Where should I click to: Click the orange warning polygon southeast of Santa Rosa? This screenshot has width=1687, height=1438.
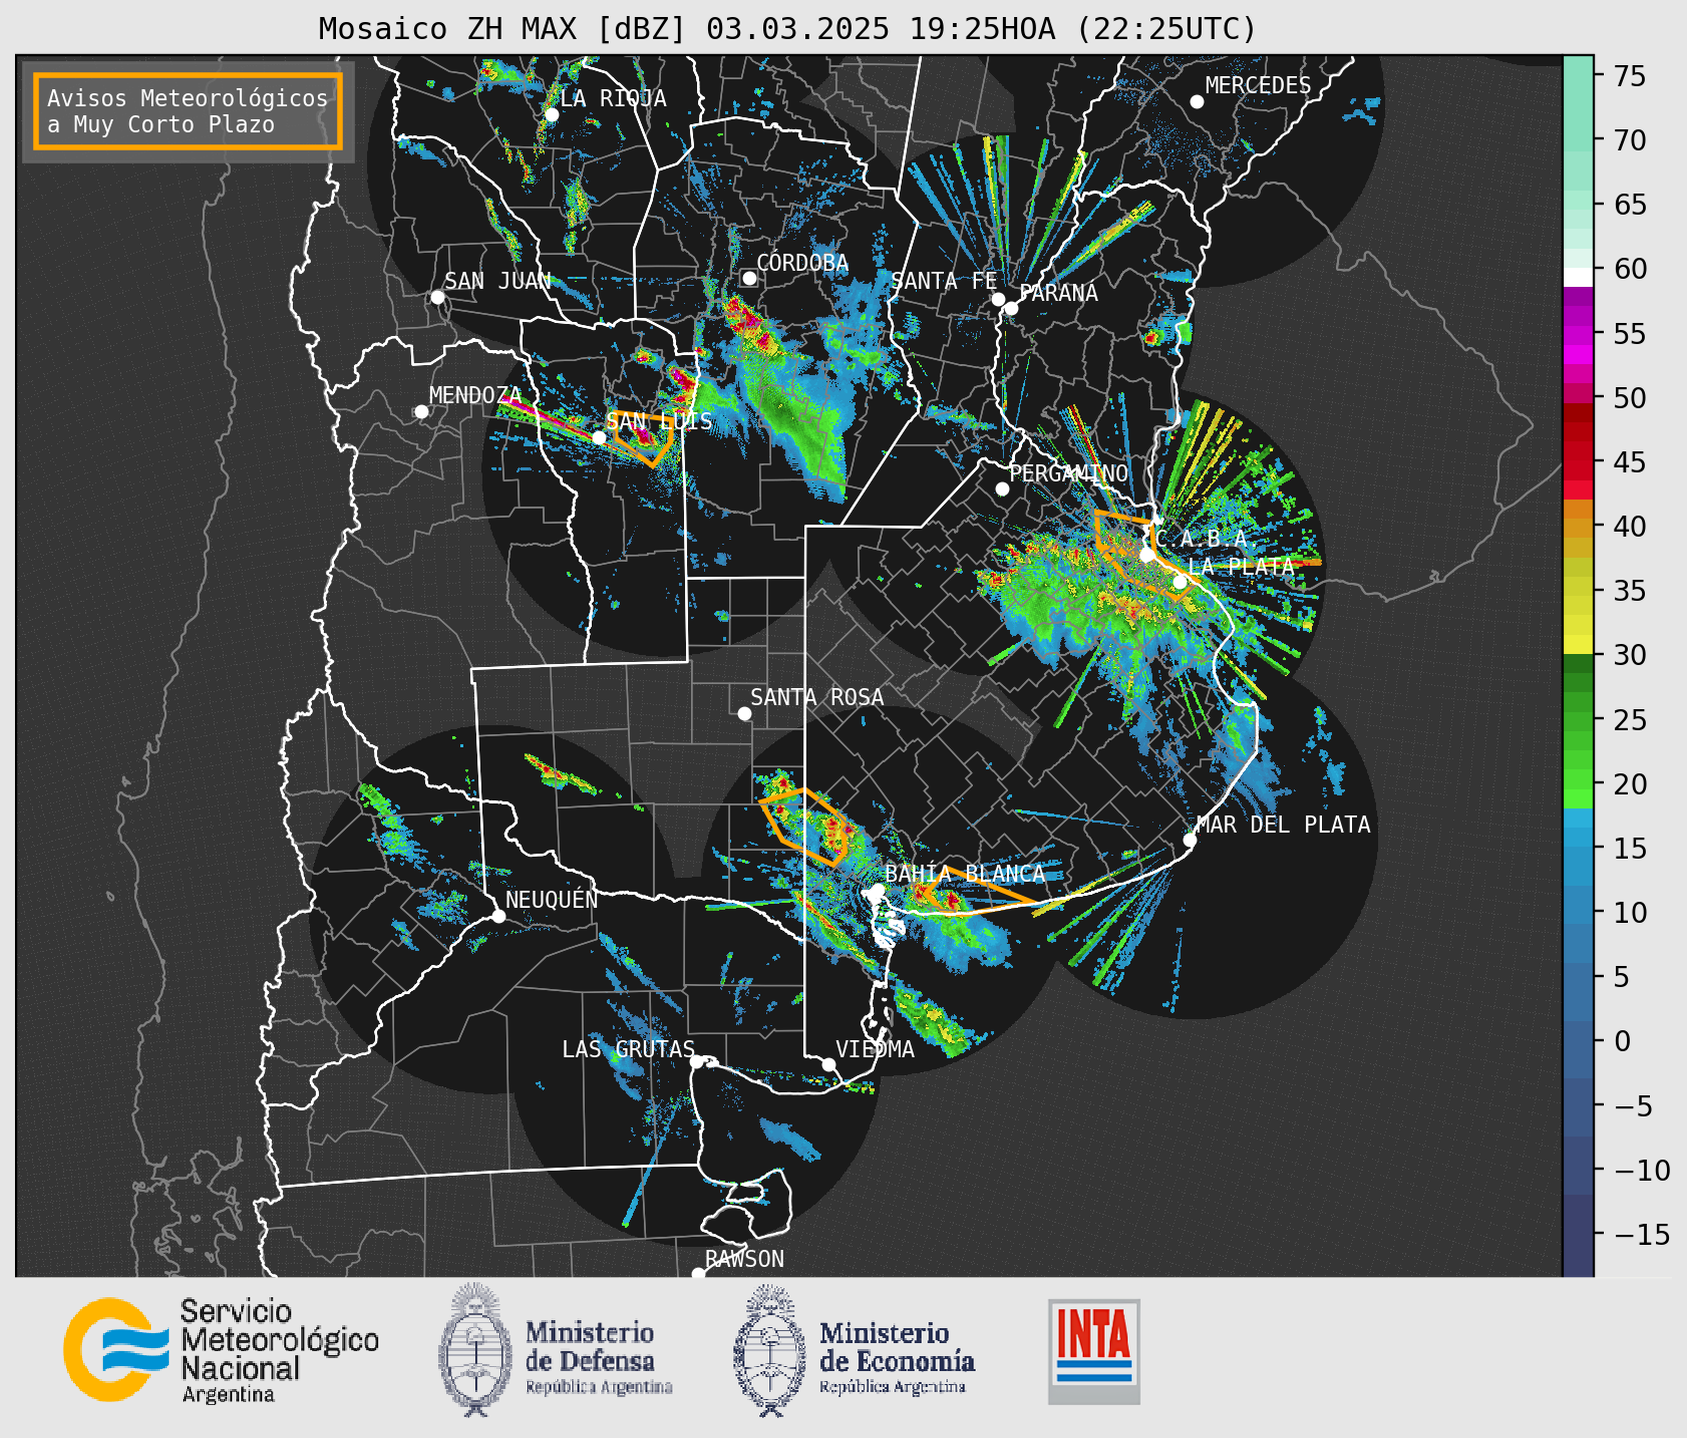(x=805, y=827)
